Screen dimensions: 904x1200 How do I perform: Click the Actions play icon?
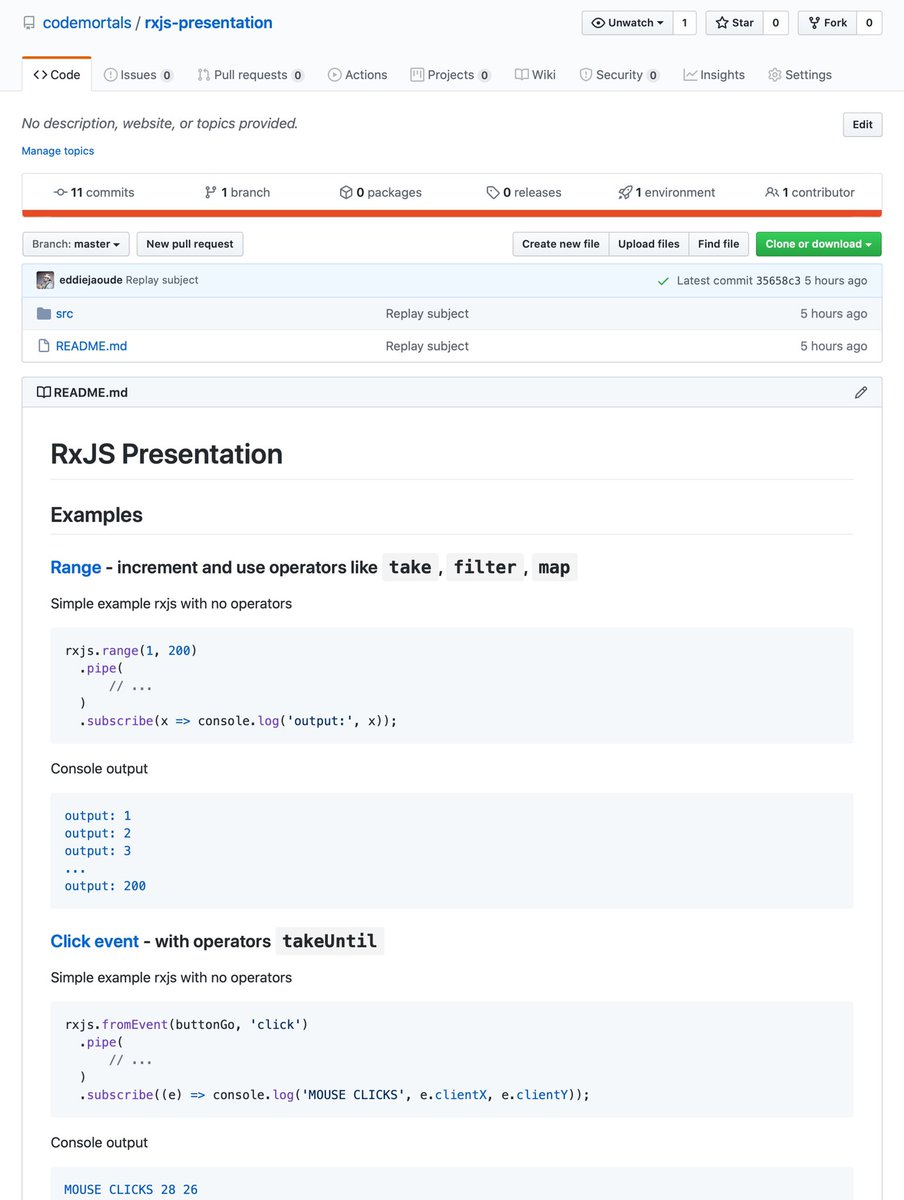click(334, 75)
